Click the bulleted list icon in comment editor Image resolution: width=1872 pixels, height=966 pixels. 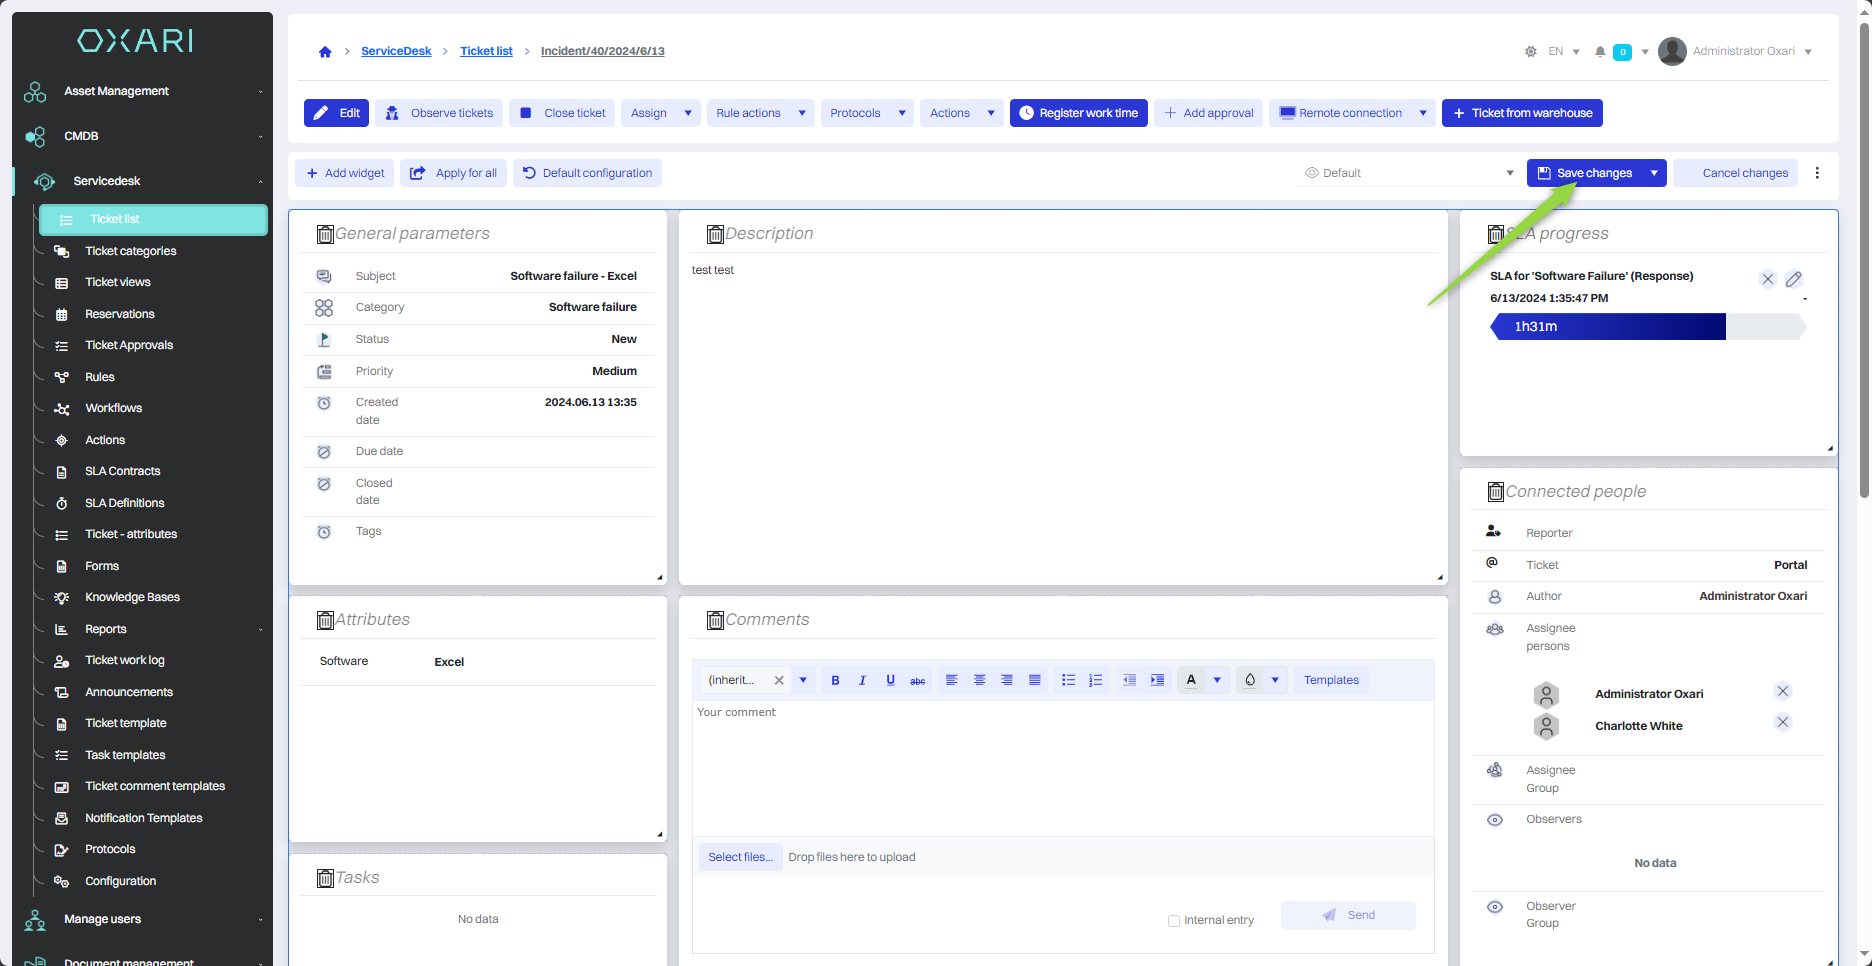1068,680
